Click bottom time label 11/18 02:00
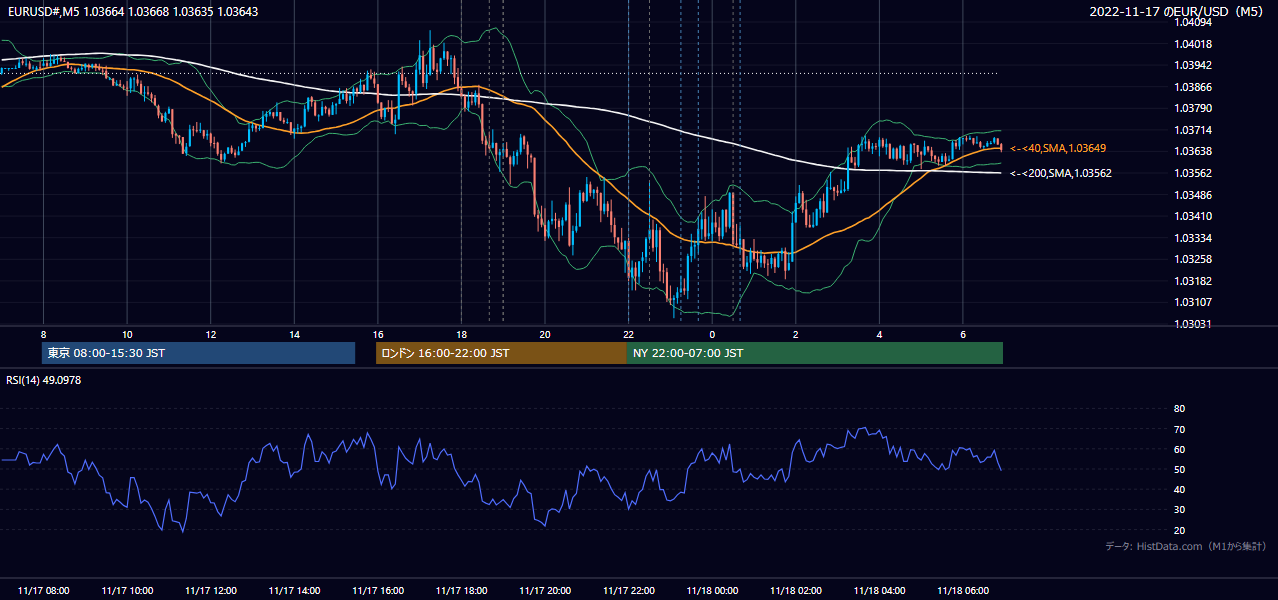1278x600 pixels. pyautogui.click(x=796, y=591)
